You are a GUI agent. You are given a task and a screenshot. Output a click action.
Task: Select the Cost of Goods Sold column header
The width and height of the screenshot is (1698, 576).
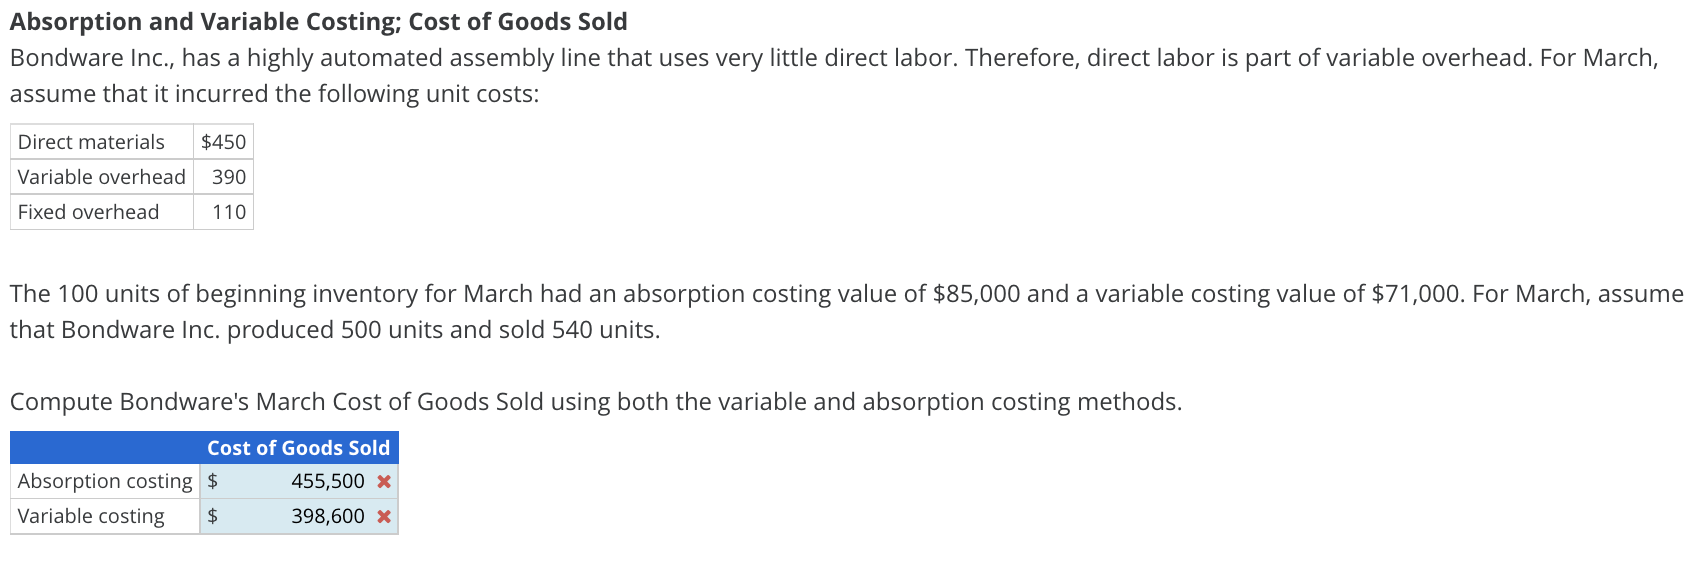(297, 448)
